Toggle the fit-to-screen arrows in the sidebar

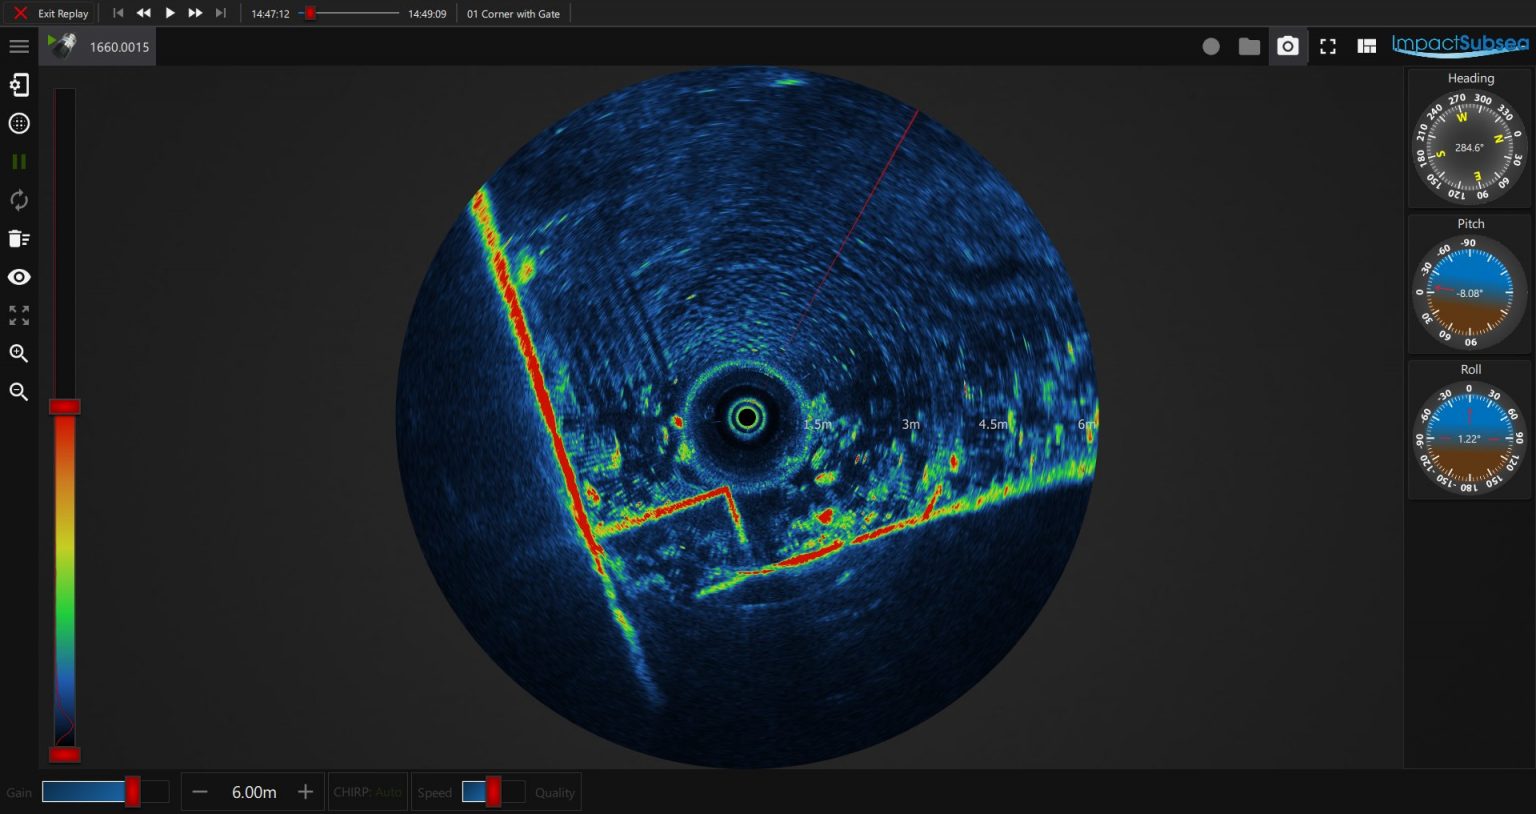pos(18,316)
